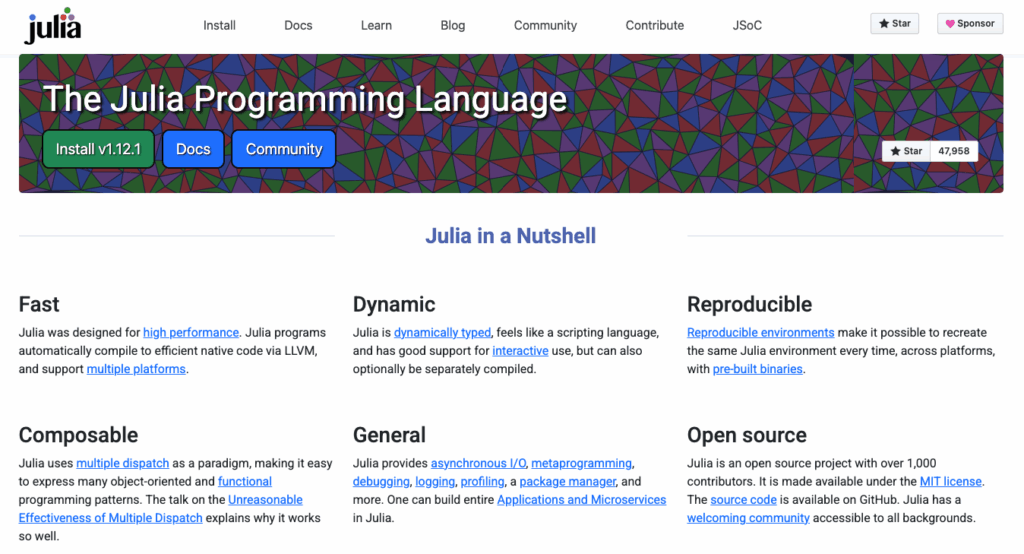1024x554 pixels.
Task: Open the Install menu item
Action: (x=219, y=25)
